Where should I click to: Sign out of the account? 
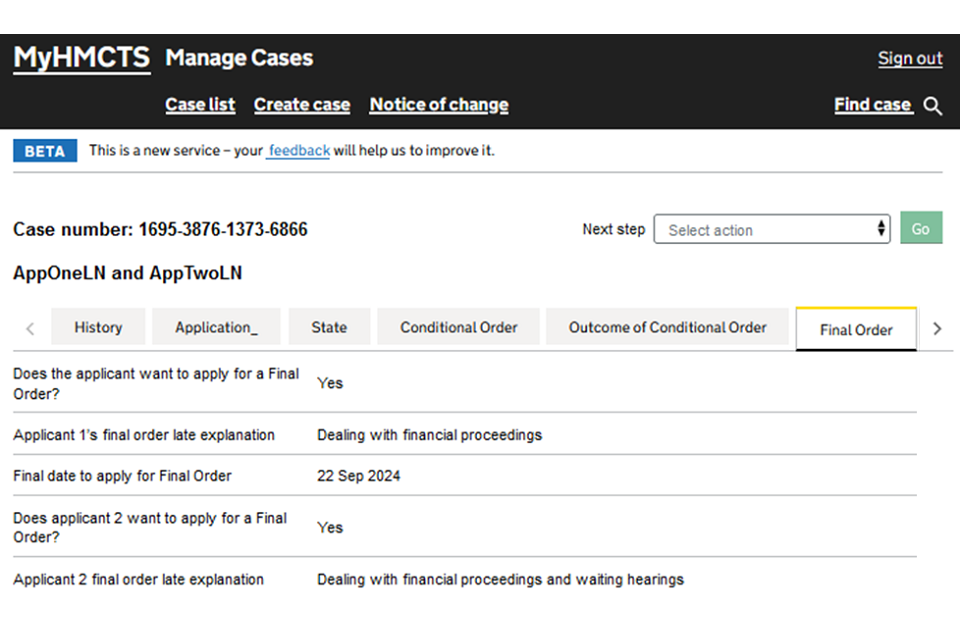pyautogui.click(x=909, y=58)
